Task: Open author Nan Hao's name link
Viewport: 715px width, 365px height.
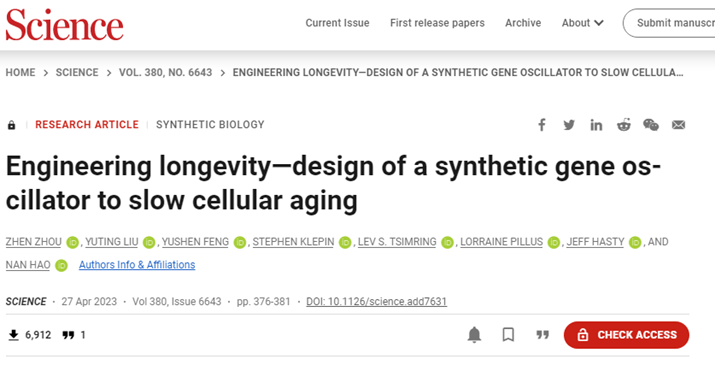Action: (28, 265)
